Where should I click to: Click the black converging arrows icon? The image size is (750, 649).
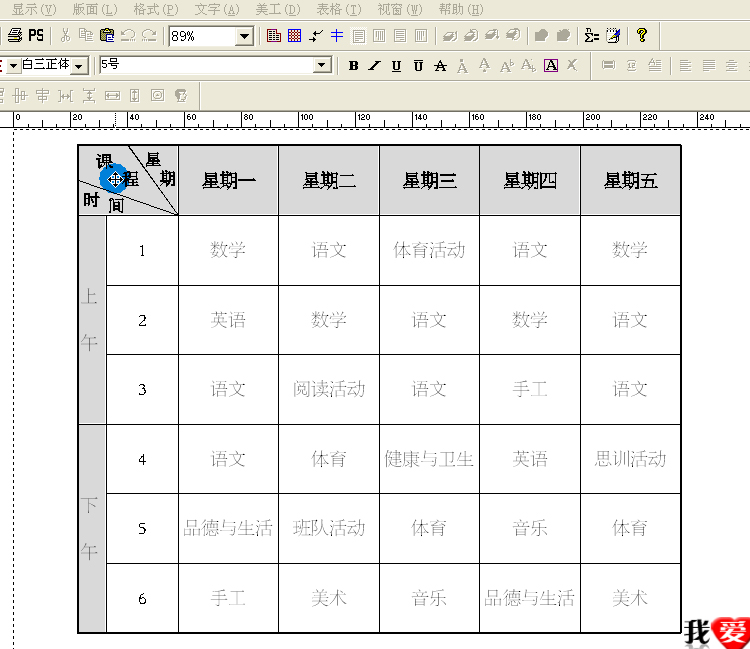pos(316,35)
